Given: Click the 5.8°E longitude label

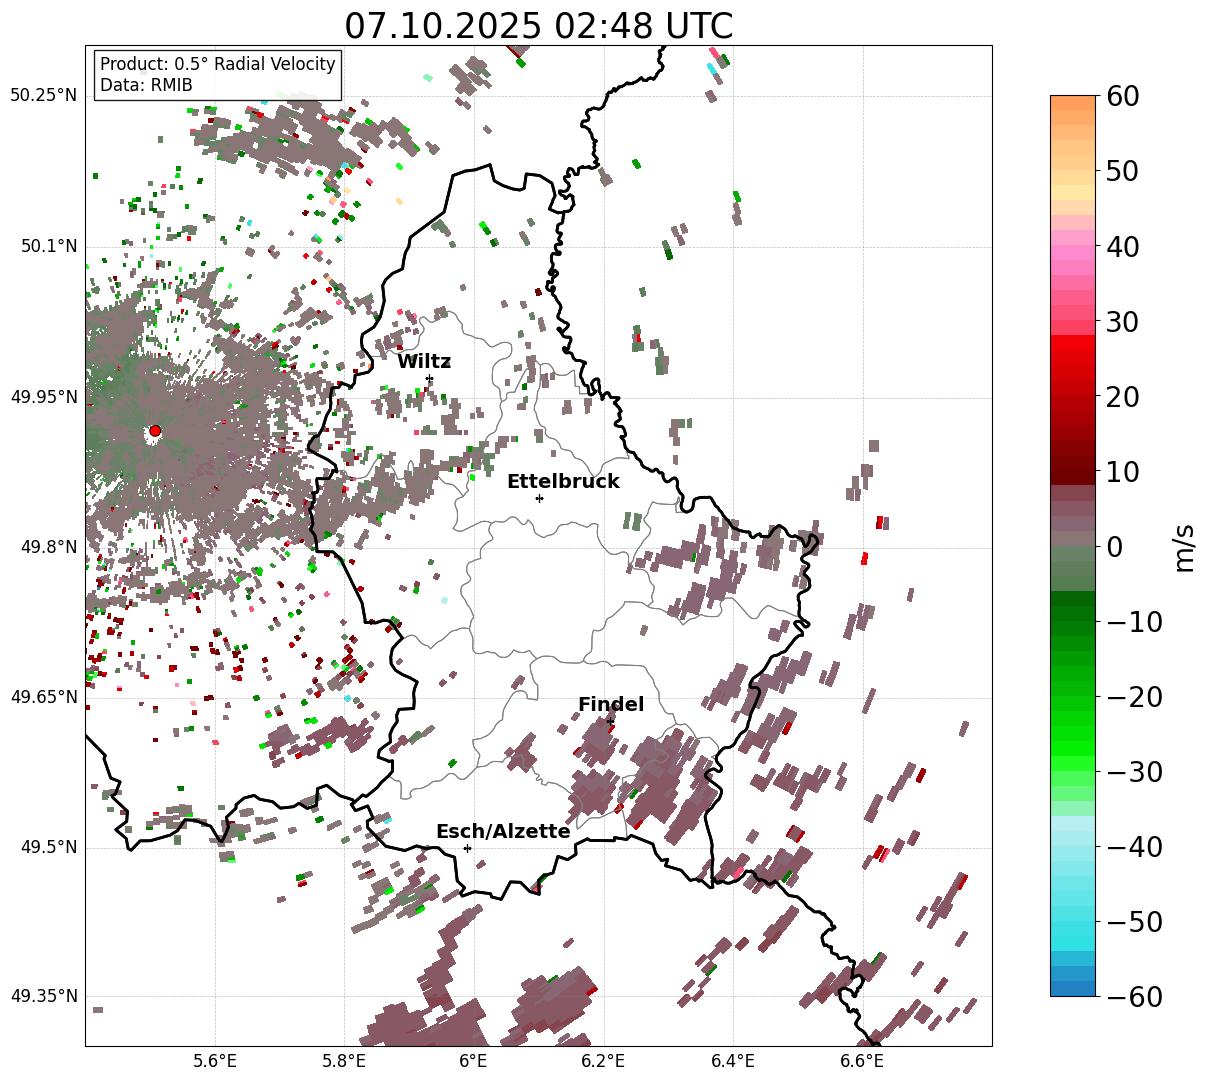Looking at the screenshot, I should 344,1061.
